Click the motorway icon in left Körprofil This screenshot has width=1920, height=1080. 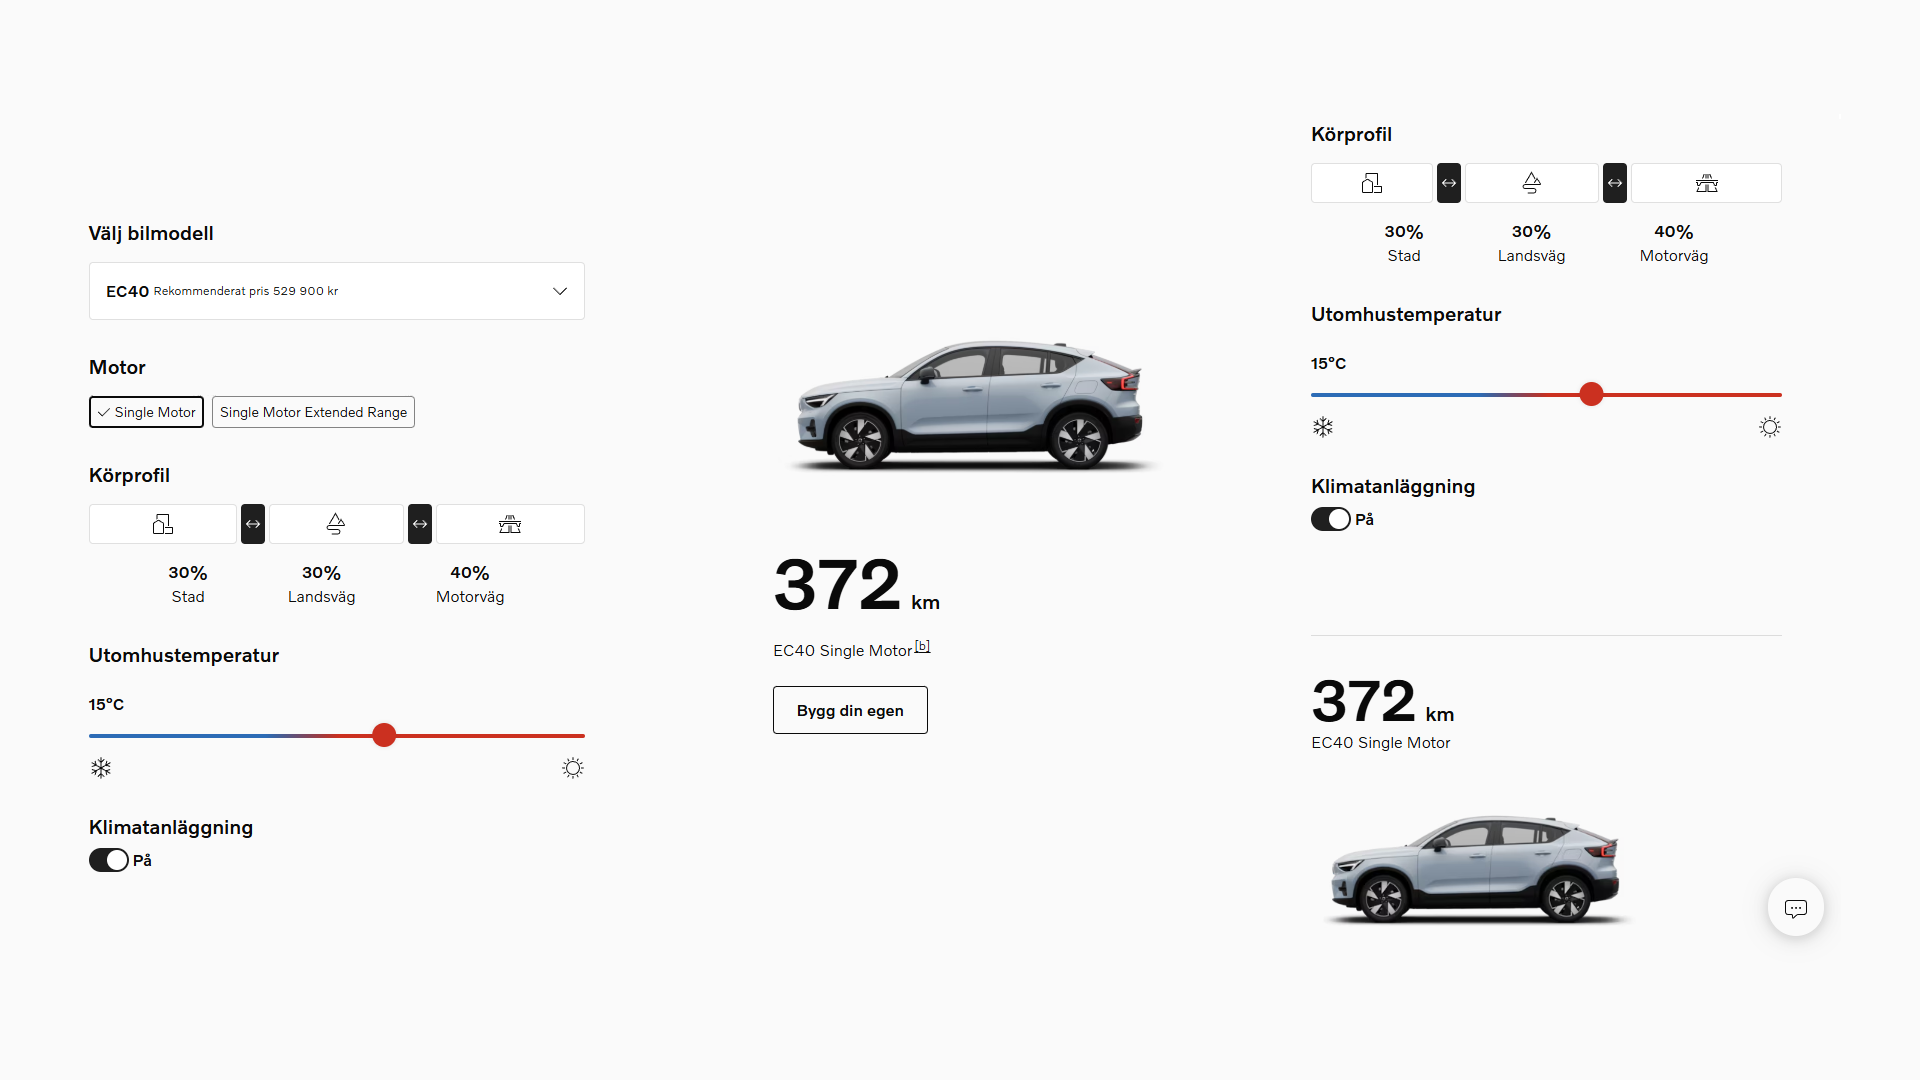[510, 524]
